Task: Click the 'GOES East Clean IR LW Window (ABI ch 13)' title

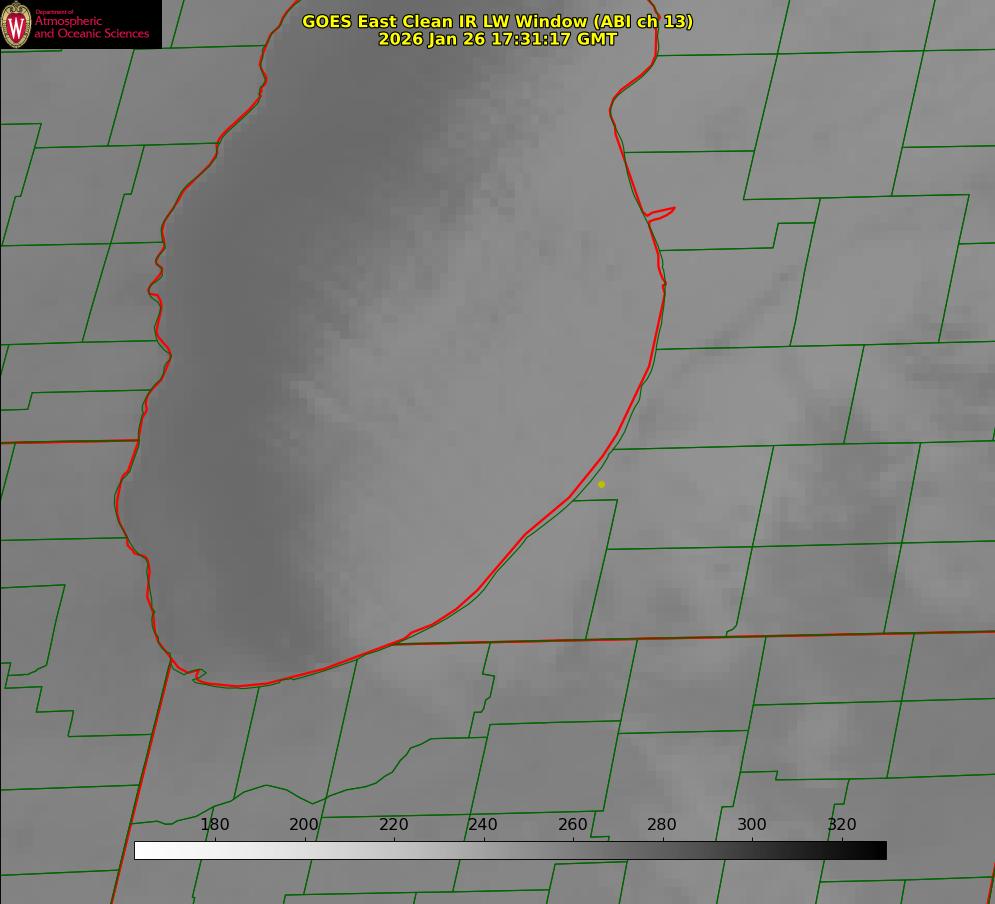Action: click(498, 21)
